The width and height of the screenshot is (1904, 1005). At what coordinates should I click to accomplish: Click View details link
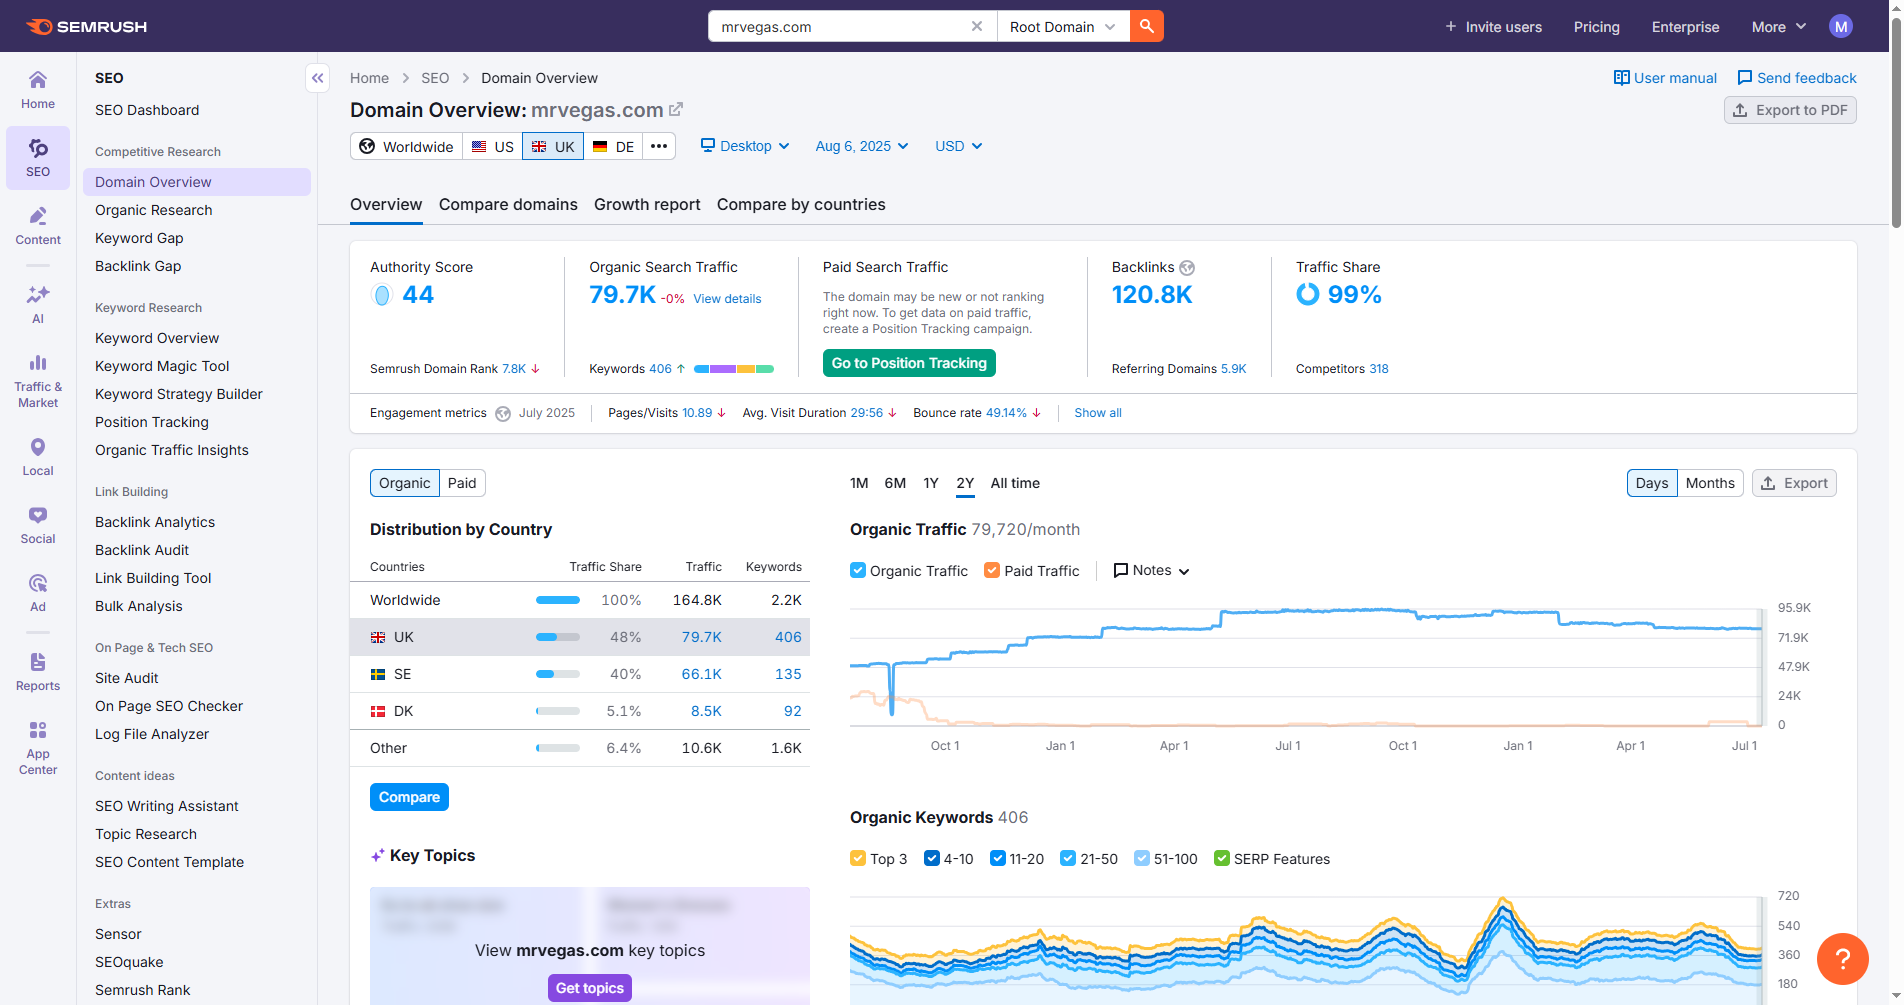pyautogui.click(x=727, y=299)
